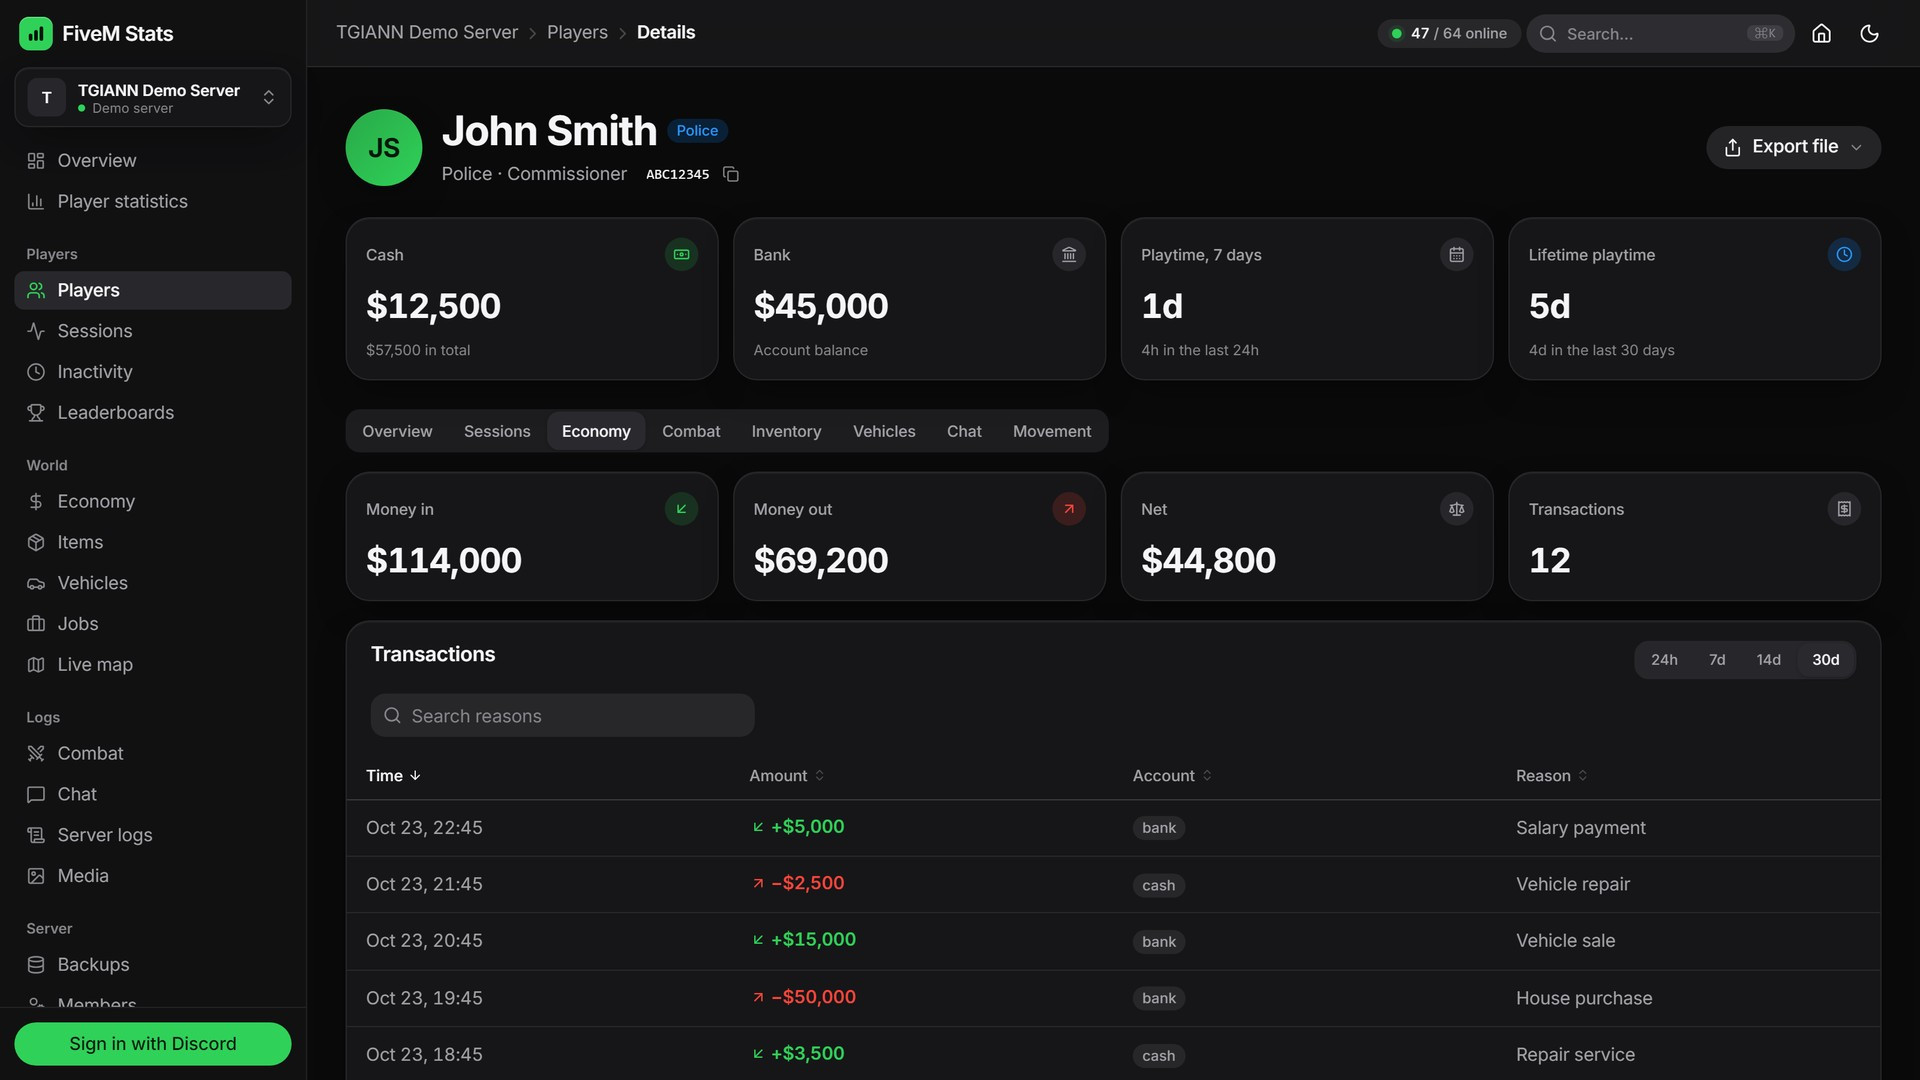Open Media sidebar page
This screenshot has width=1920, height=1080.
pyautogui.click(x=153, y=875)
